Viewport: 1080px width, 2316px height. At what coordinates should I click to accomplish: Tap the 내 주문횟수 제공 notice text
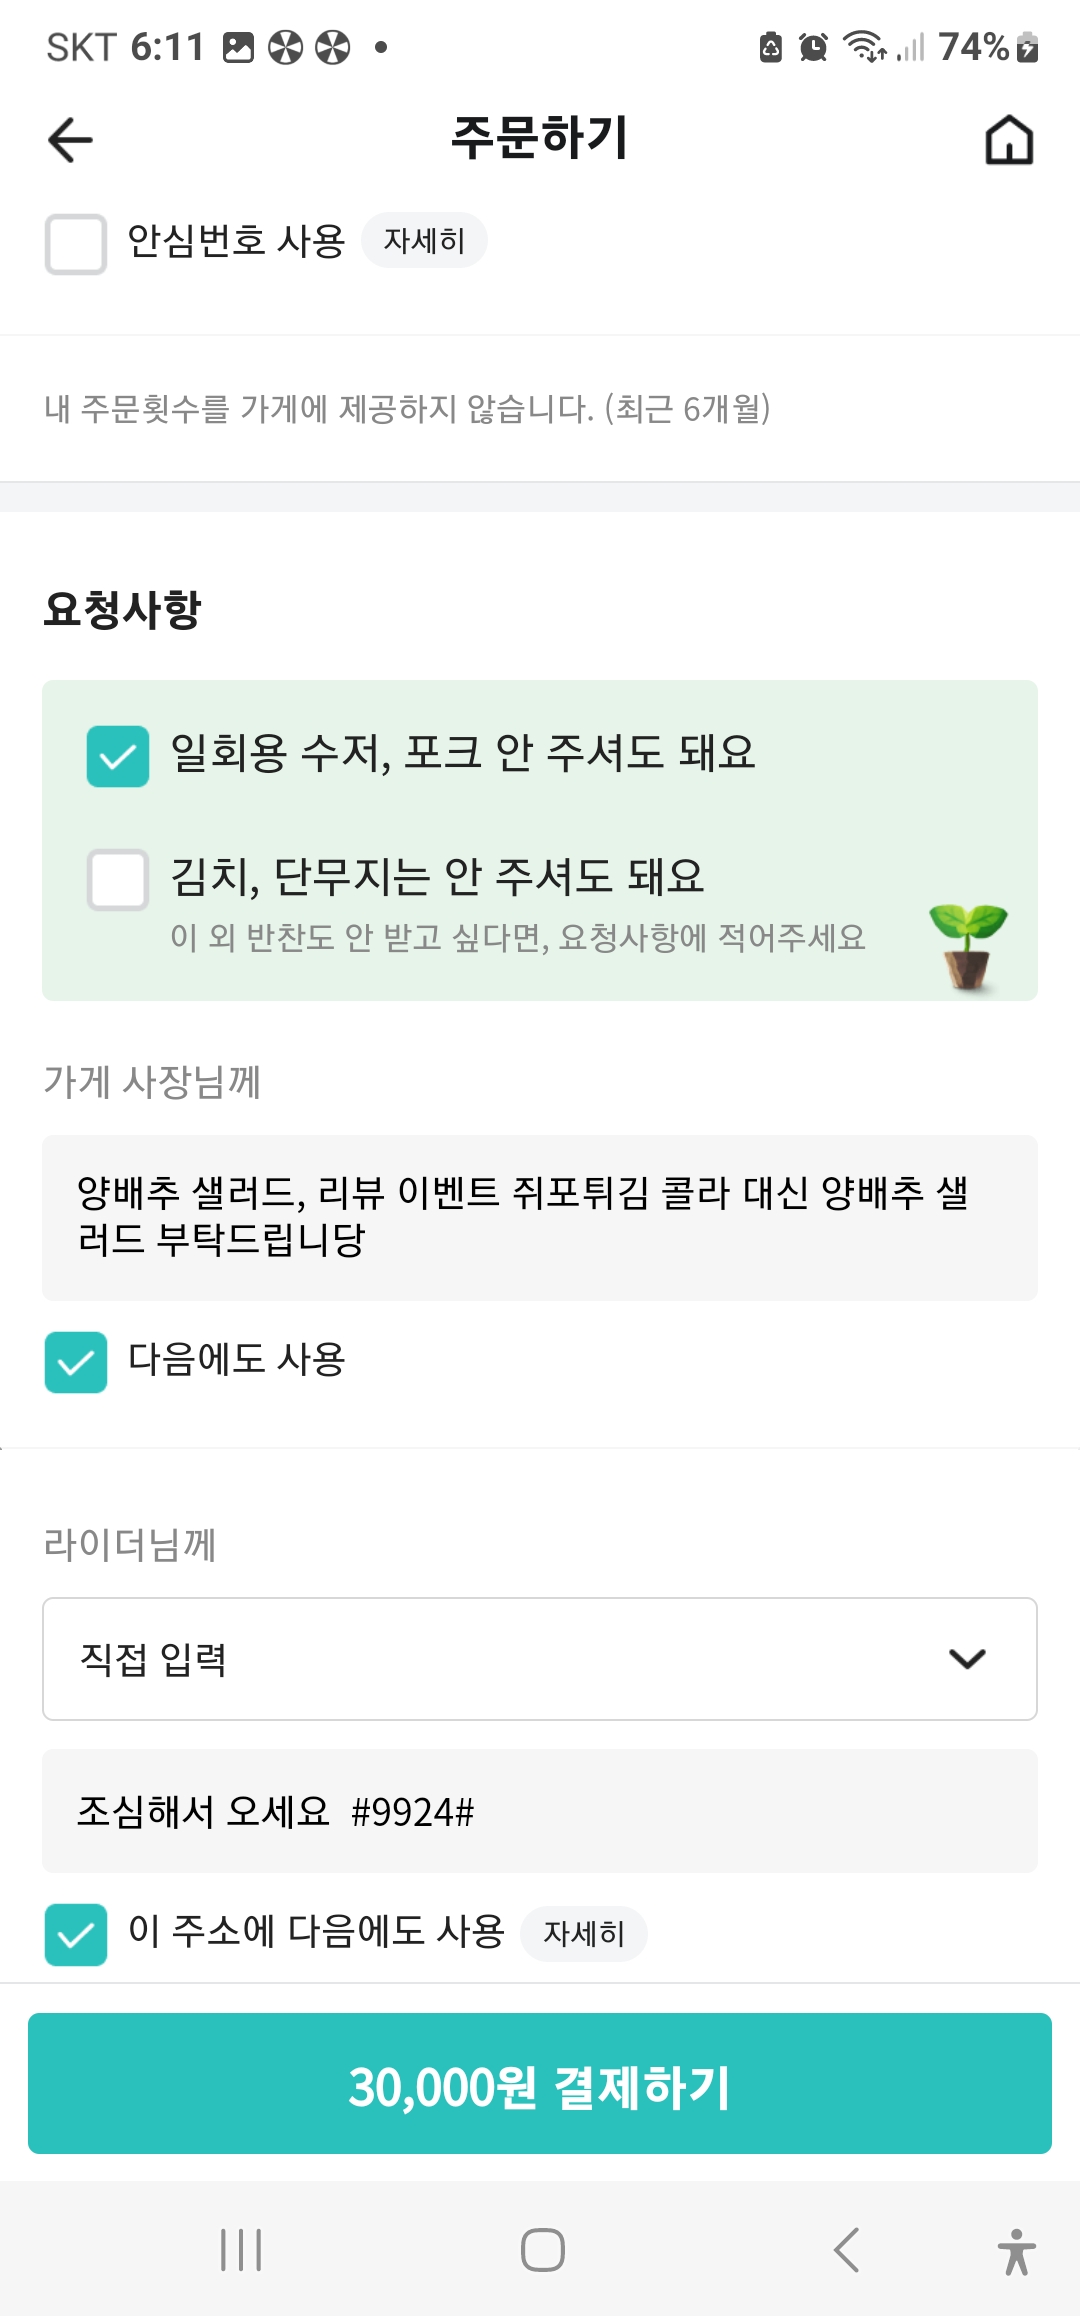click(407, 408)
